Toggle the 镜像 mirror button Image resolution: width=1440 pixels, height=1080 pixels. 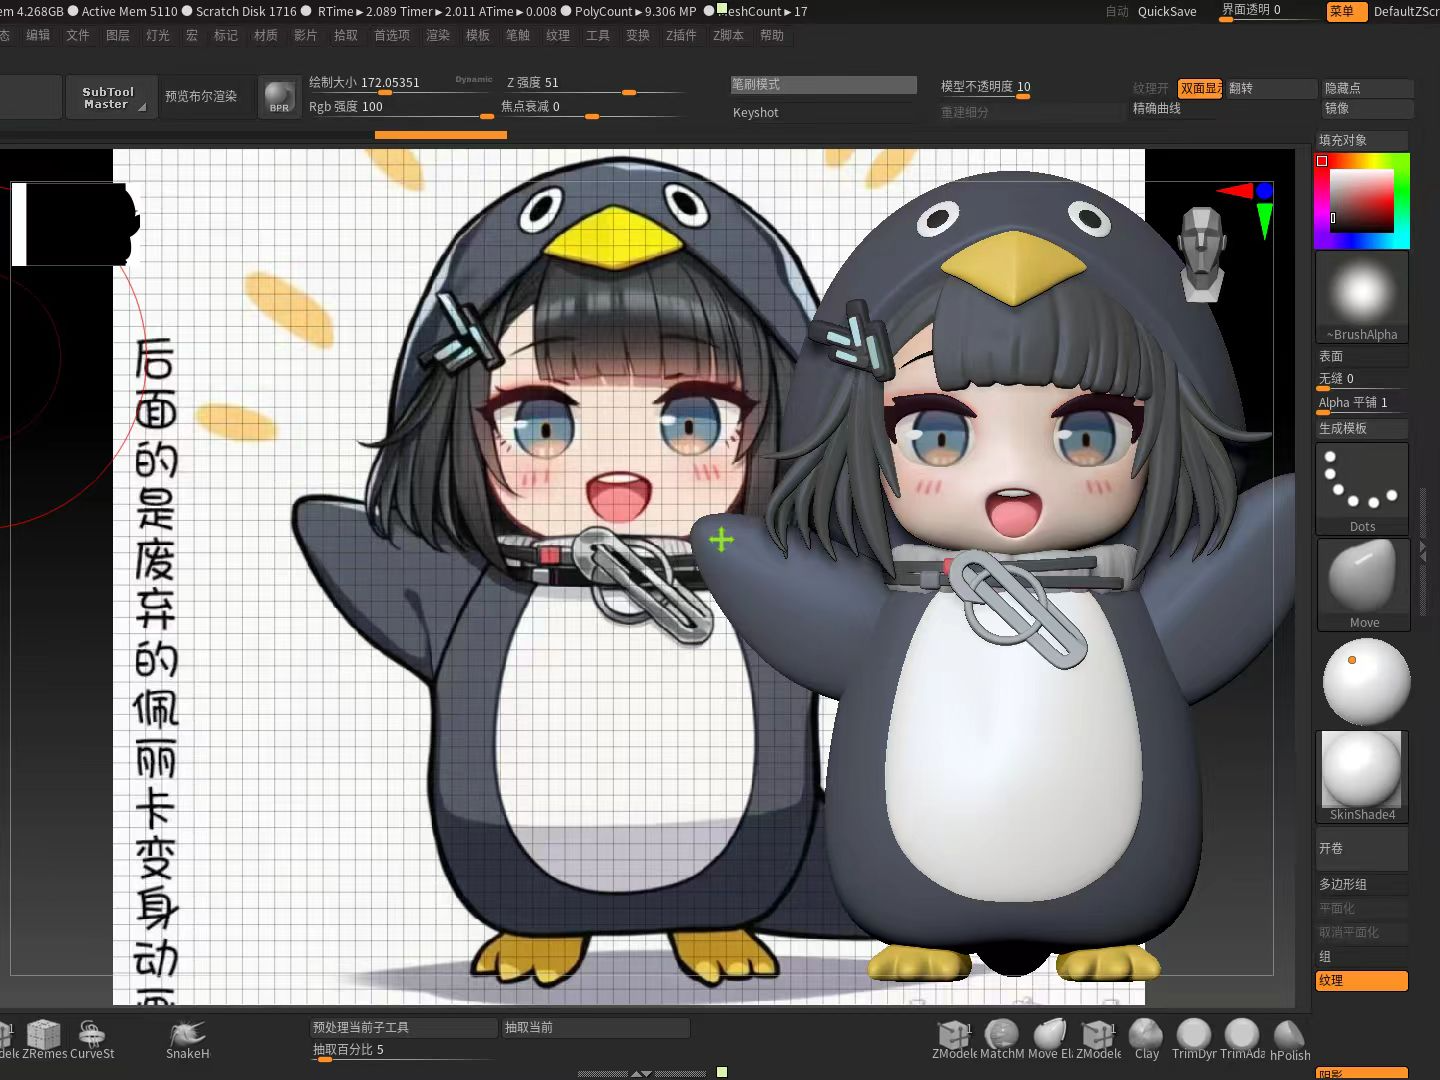click(x=1367, y=109)
